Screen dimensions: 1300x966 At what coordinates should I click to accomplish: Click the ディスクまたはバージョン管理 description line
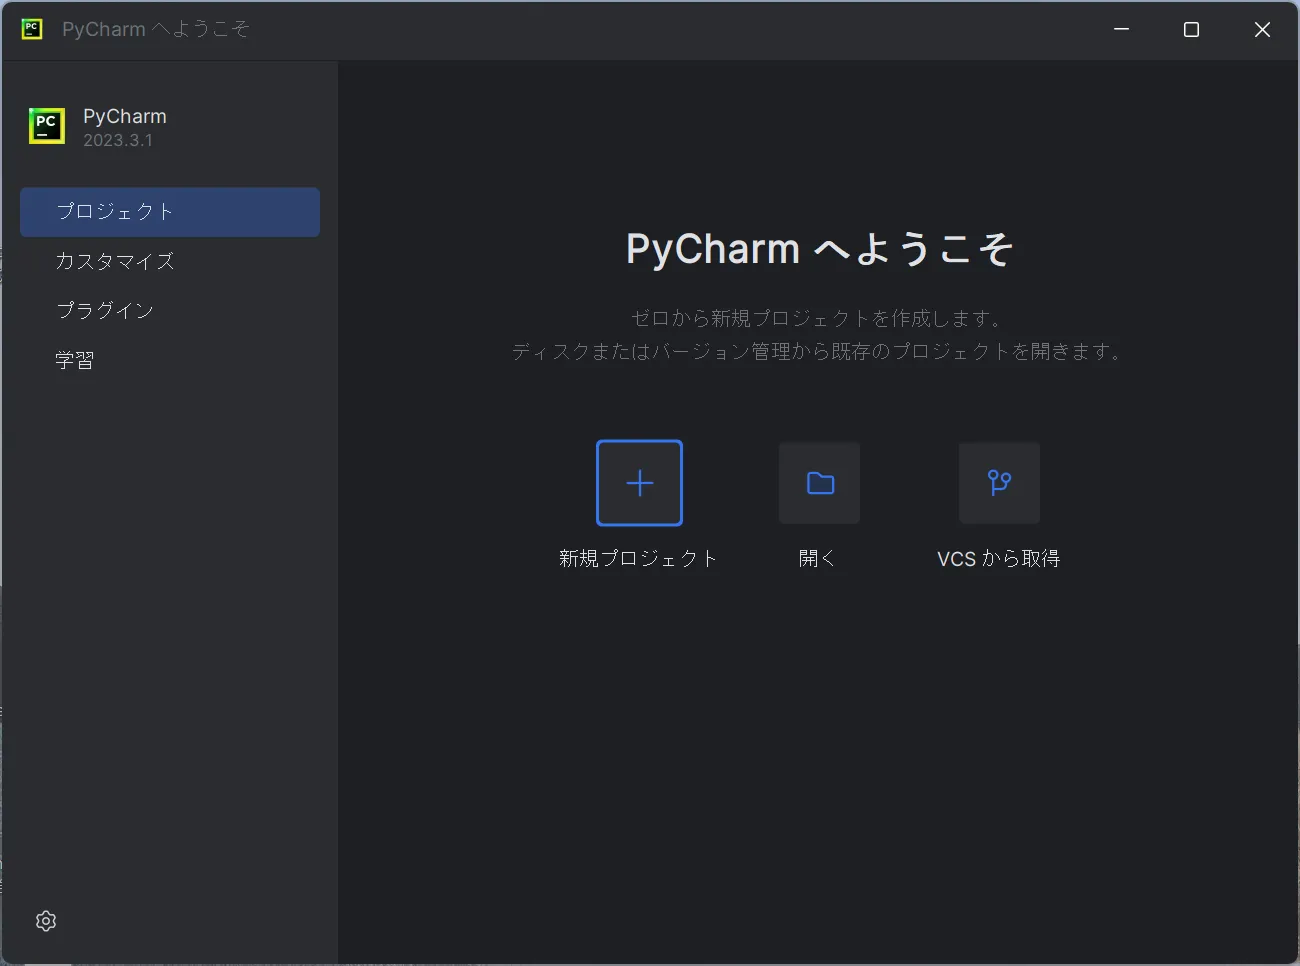[817, 351]
